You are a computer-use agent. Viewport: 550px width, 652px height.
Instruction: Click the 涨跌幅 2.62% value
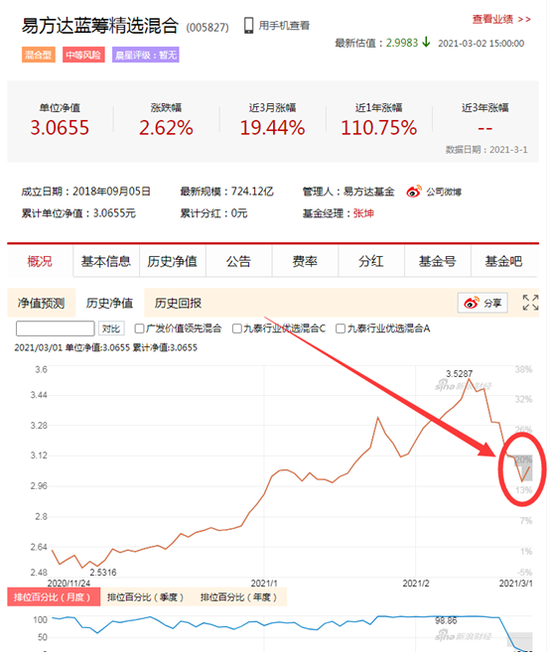coord(166,127)
